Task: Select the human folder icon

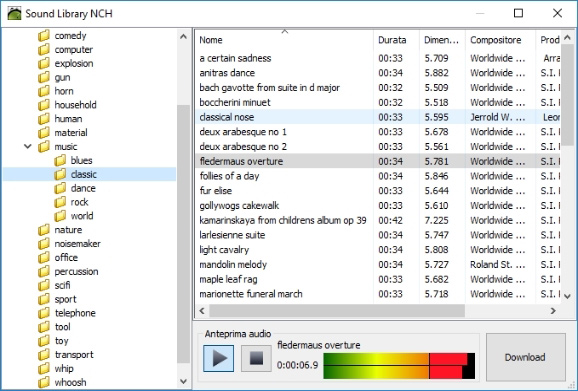Action: [44, 119]
